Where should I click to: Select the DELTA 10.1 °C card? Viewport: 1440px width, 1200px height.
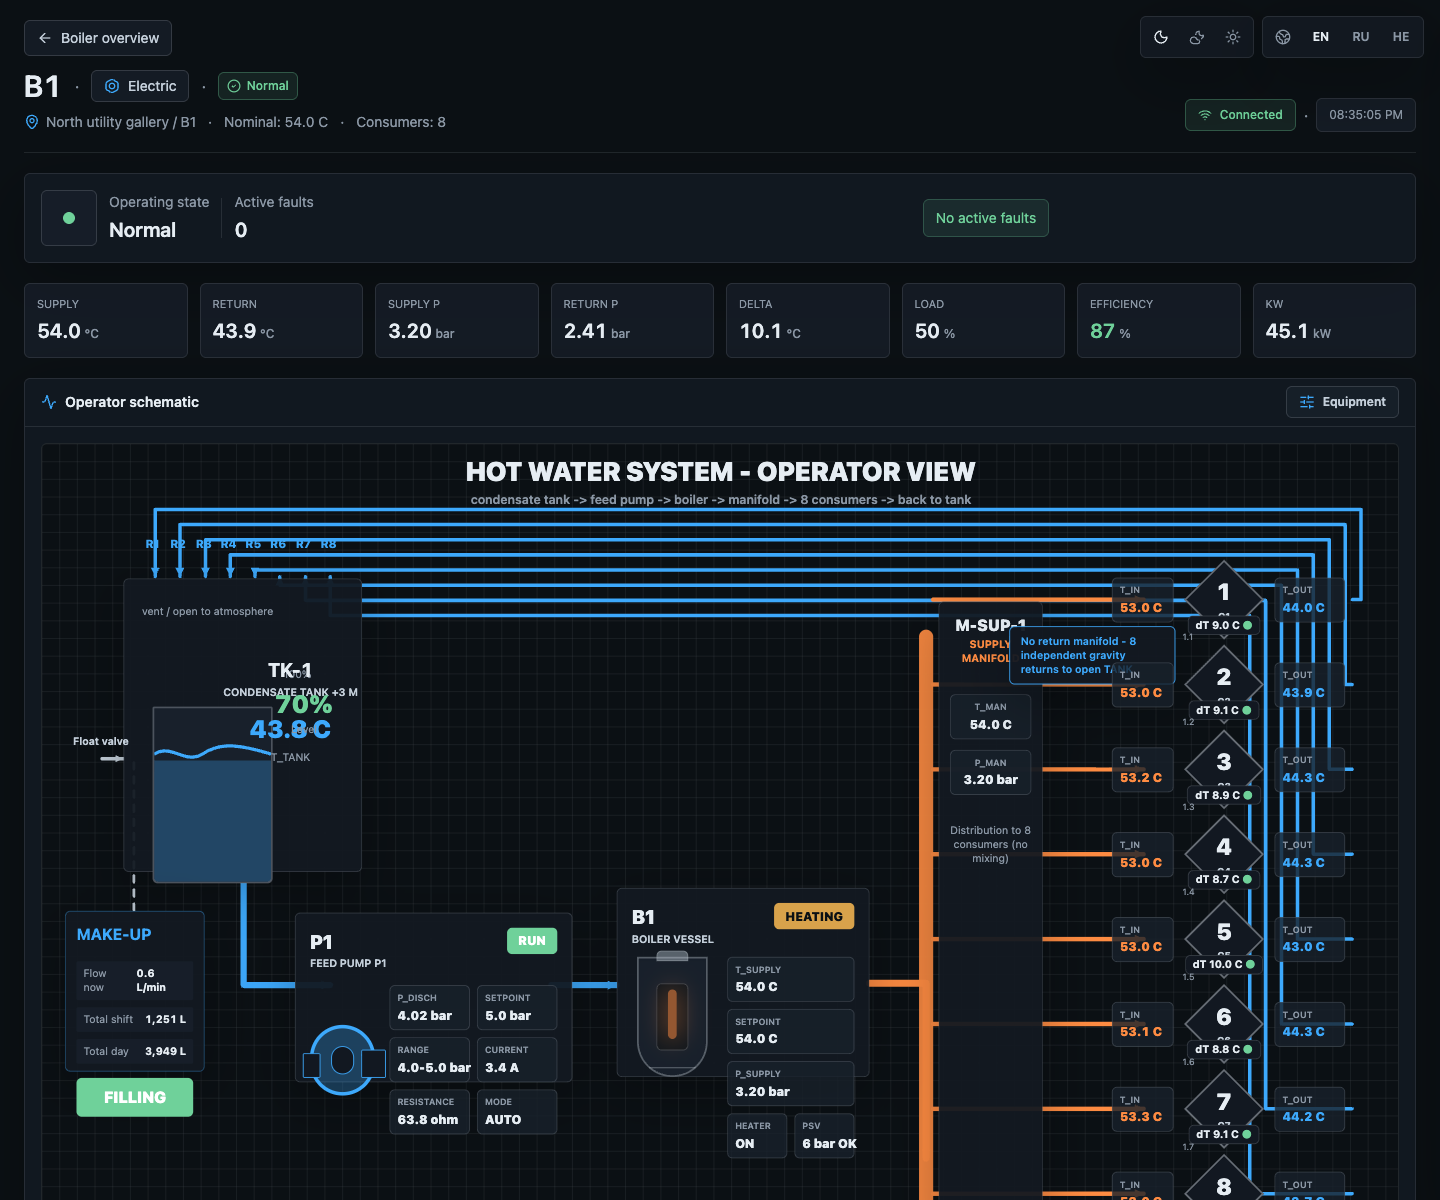(x=808, y=320)
